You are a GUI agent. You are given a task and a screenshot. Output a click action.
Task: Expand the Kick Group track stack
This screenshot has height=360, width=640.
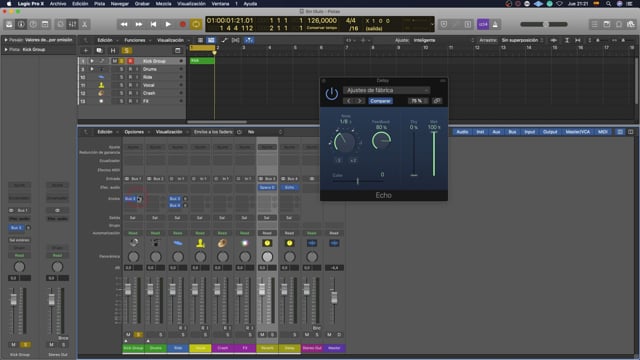(x=92, y=61)
